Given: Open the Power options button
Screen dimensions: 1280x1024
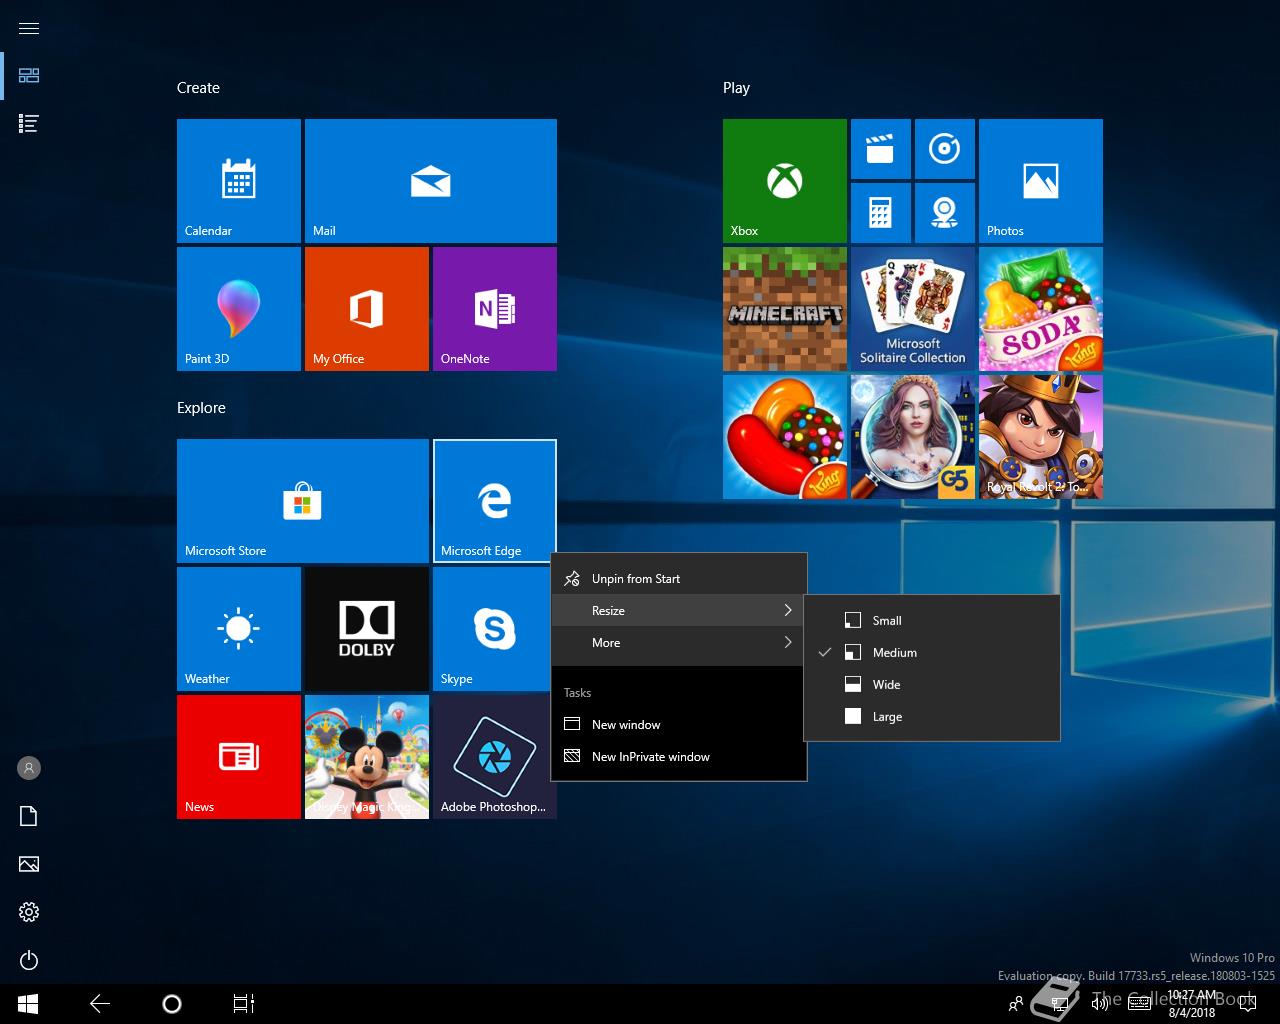Looking at the screenshot, I should [29, 960].
